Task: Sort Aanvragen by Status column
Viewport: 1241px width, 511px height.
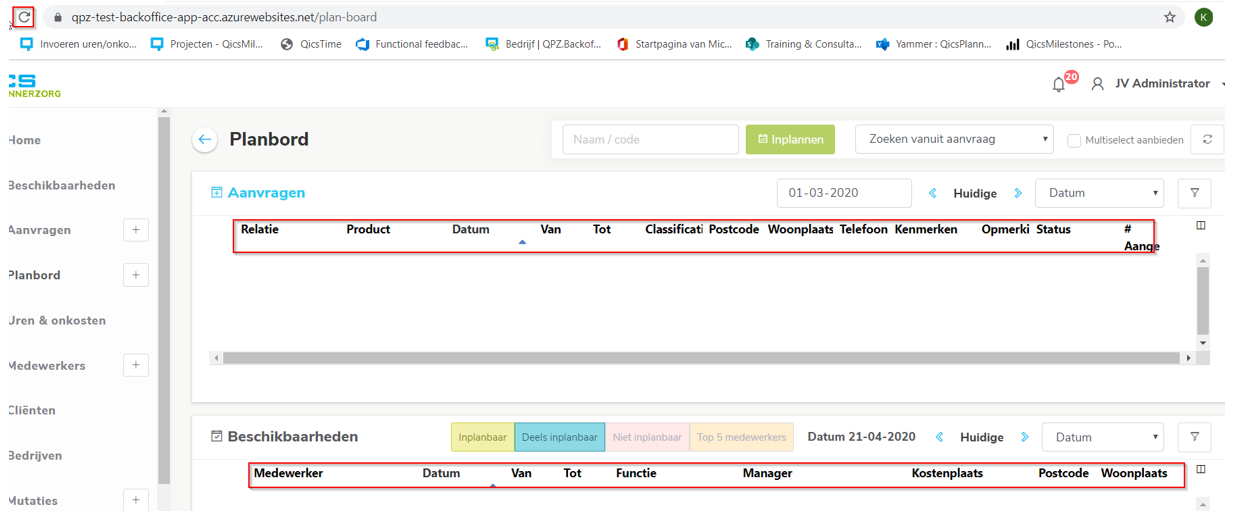Action: pos(1053,229)
